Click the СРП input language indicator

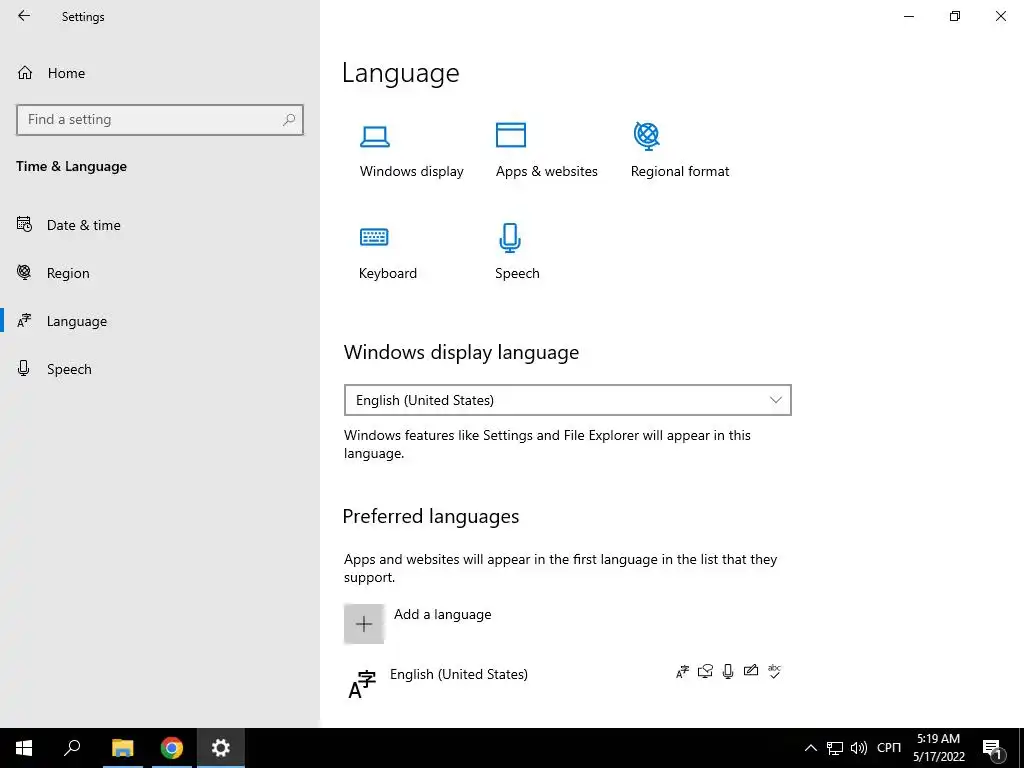click(x=889, y=748)
